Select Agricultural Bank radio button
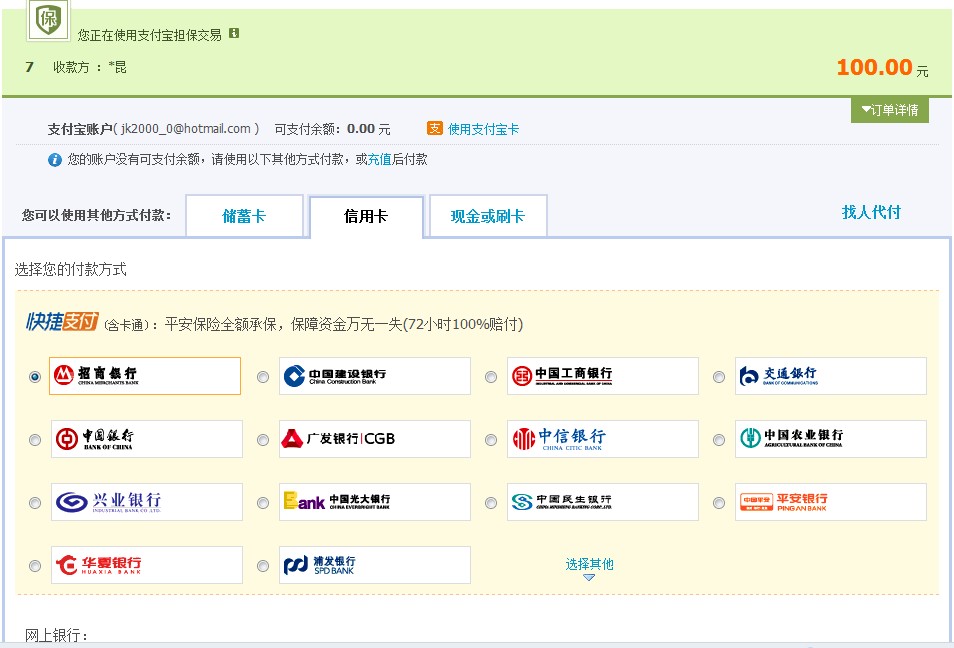 pos(719,439)
